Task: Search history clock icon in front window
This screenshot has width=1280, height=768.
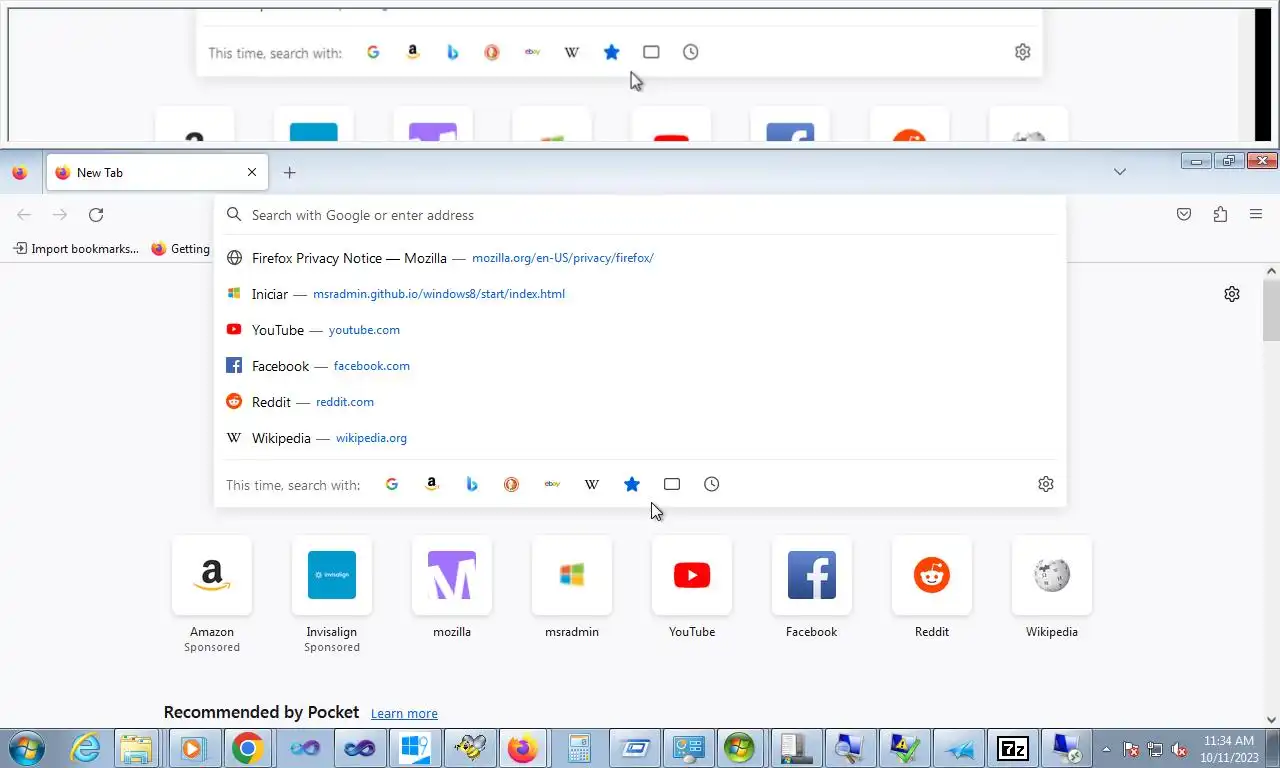Action: (x=712, y=484)
